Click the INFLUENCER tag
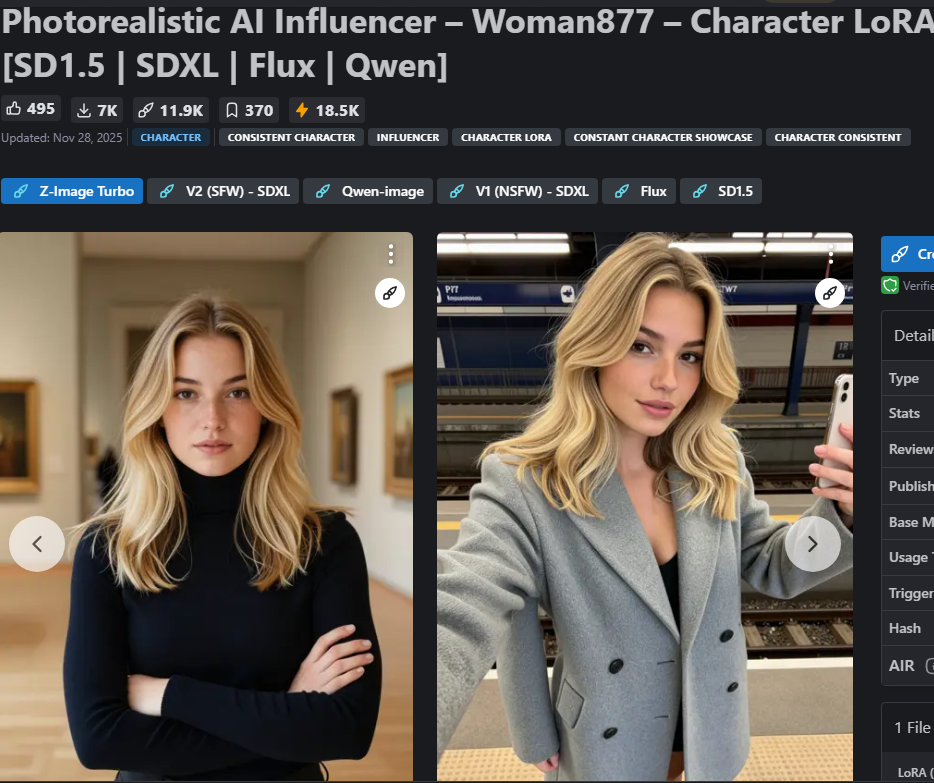934x783 pixels. point(408,138)
